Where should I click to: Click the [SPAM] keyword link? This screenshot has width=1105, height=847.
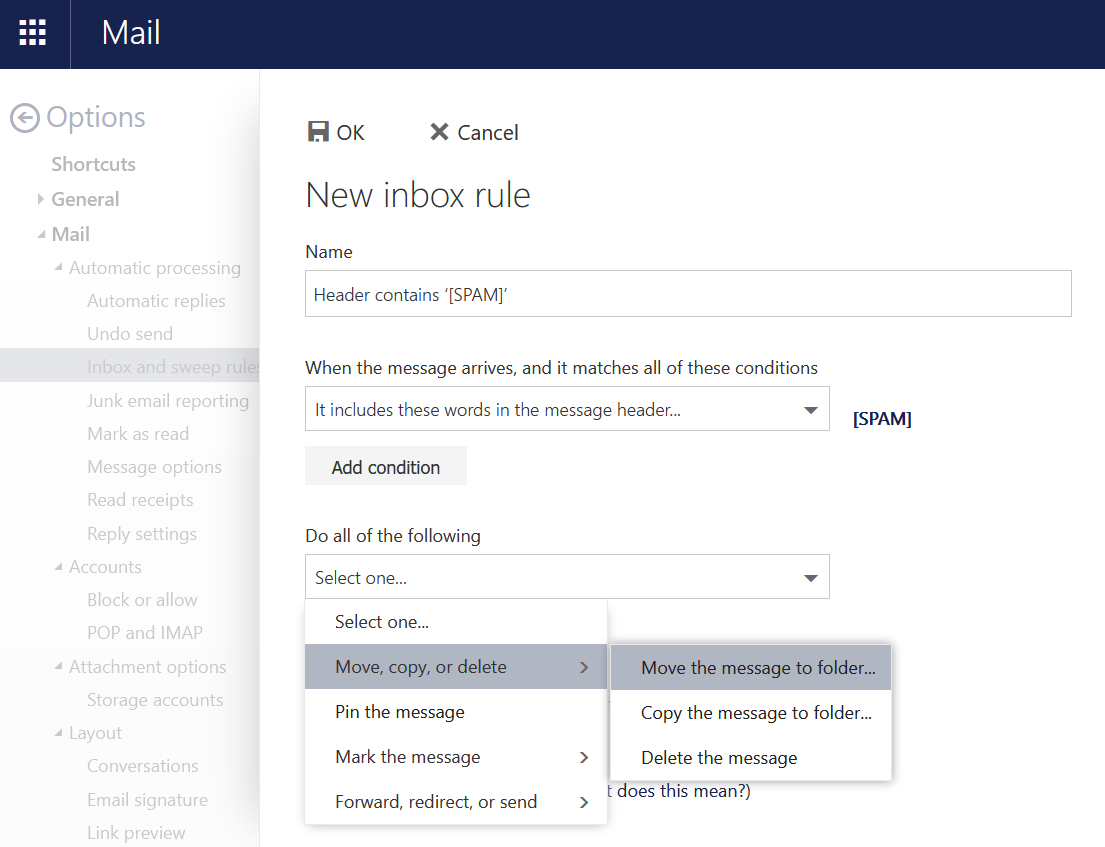(x=881, y=419)
